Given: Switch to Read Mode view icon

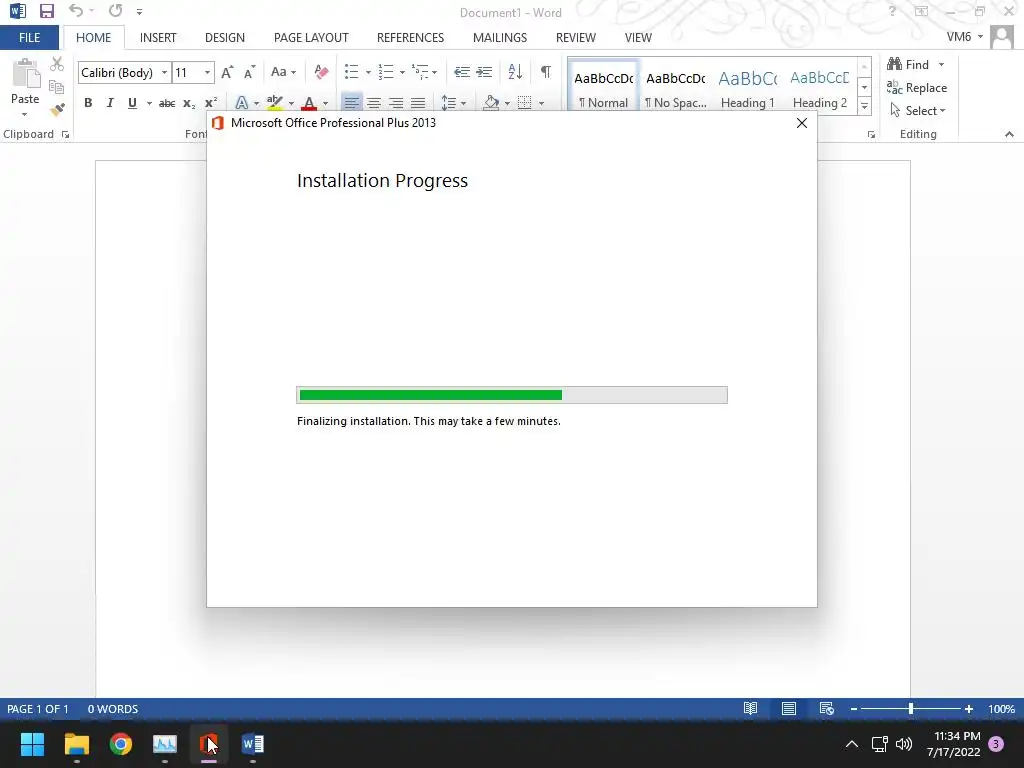Looking at the screenshot, I should tap(750, 709).
